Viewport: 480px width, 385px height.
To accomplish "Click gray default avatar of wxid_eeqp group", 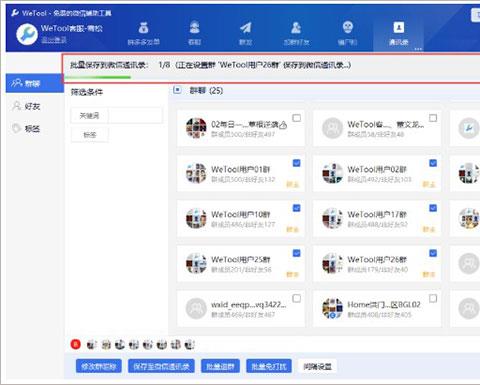I will 196,308.
